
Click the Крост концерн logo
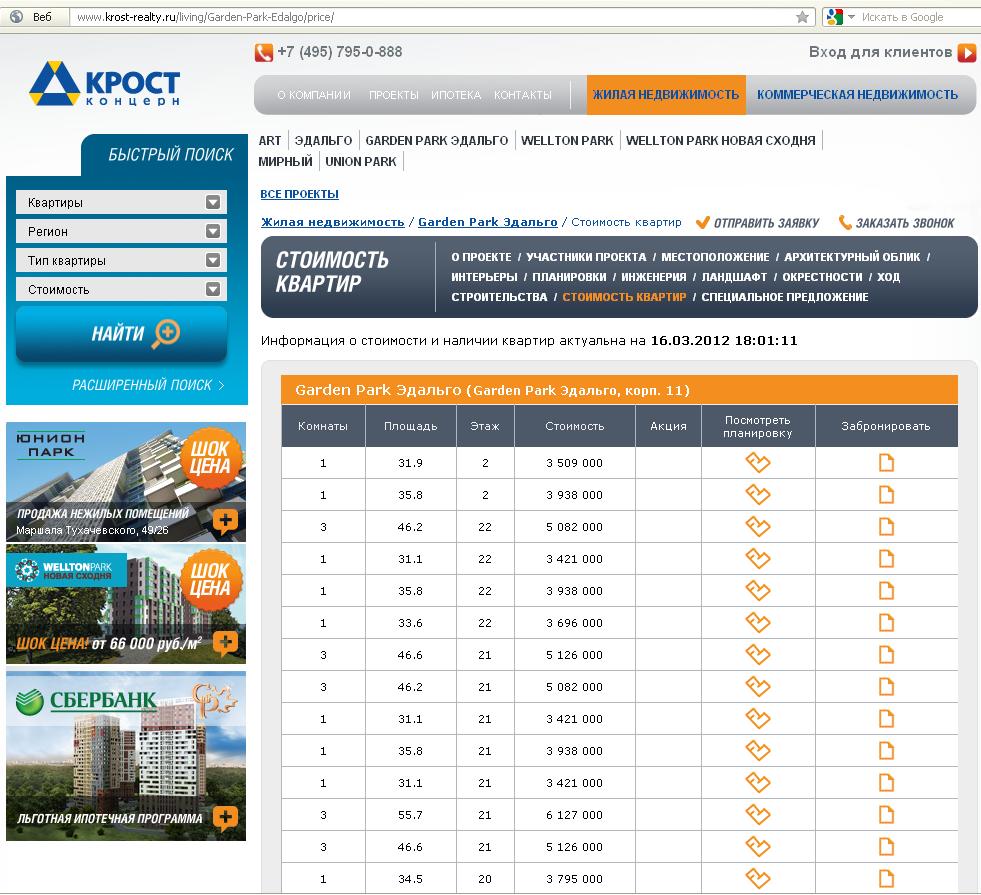[x=104, y=83]
